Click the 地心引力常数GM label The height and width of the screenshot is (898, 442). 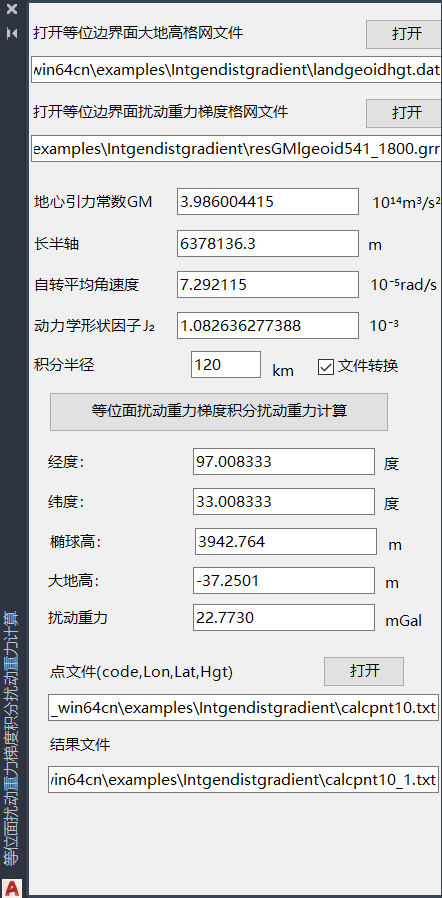[x=93, y=202]
